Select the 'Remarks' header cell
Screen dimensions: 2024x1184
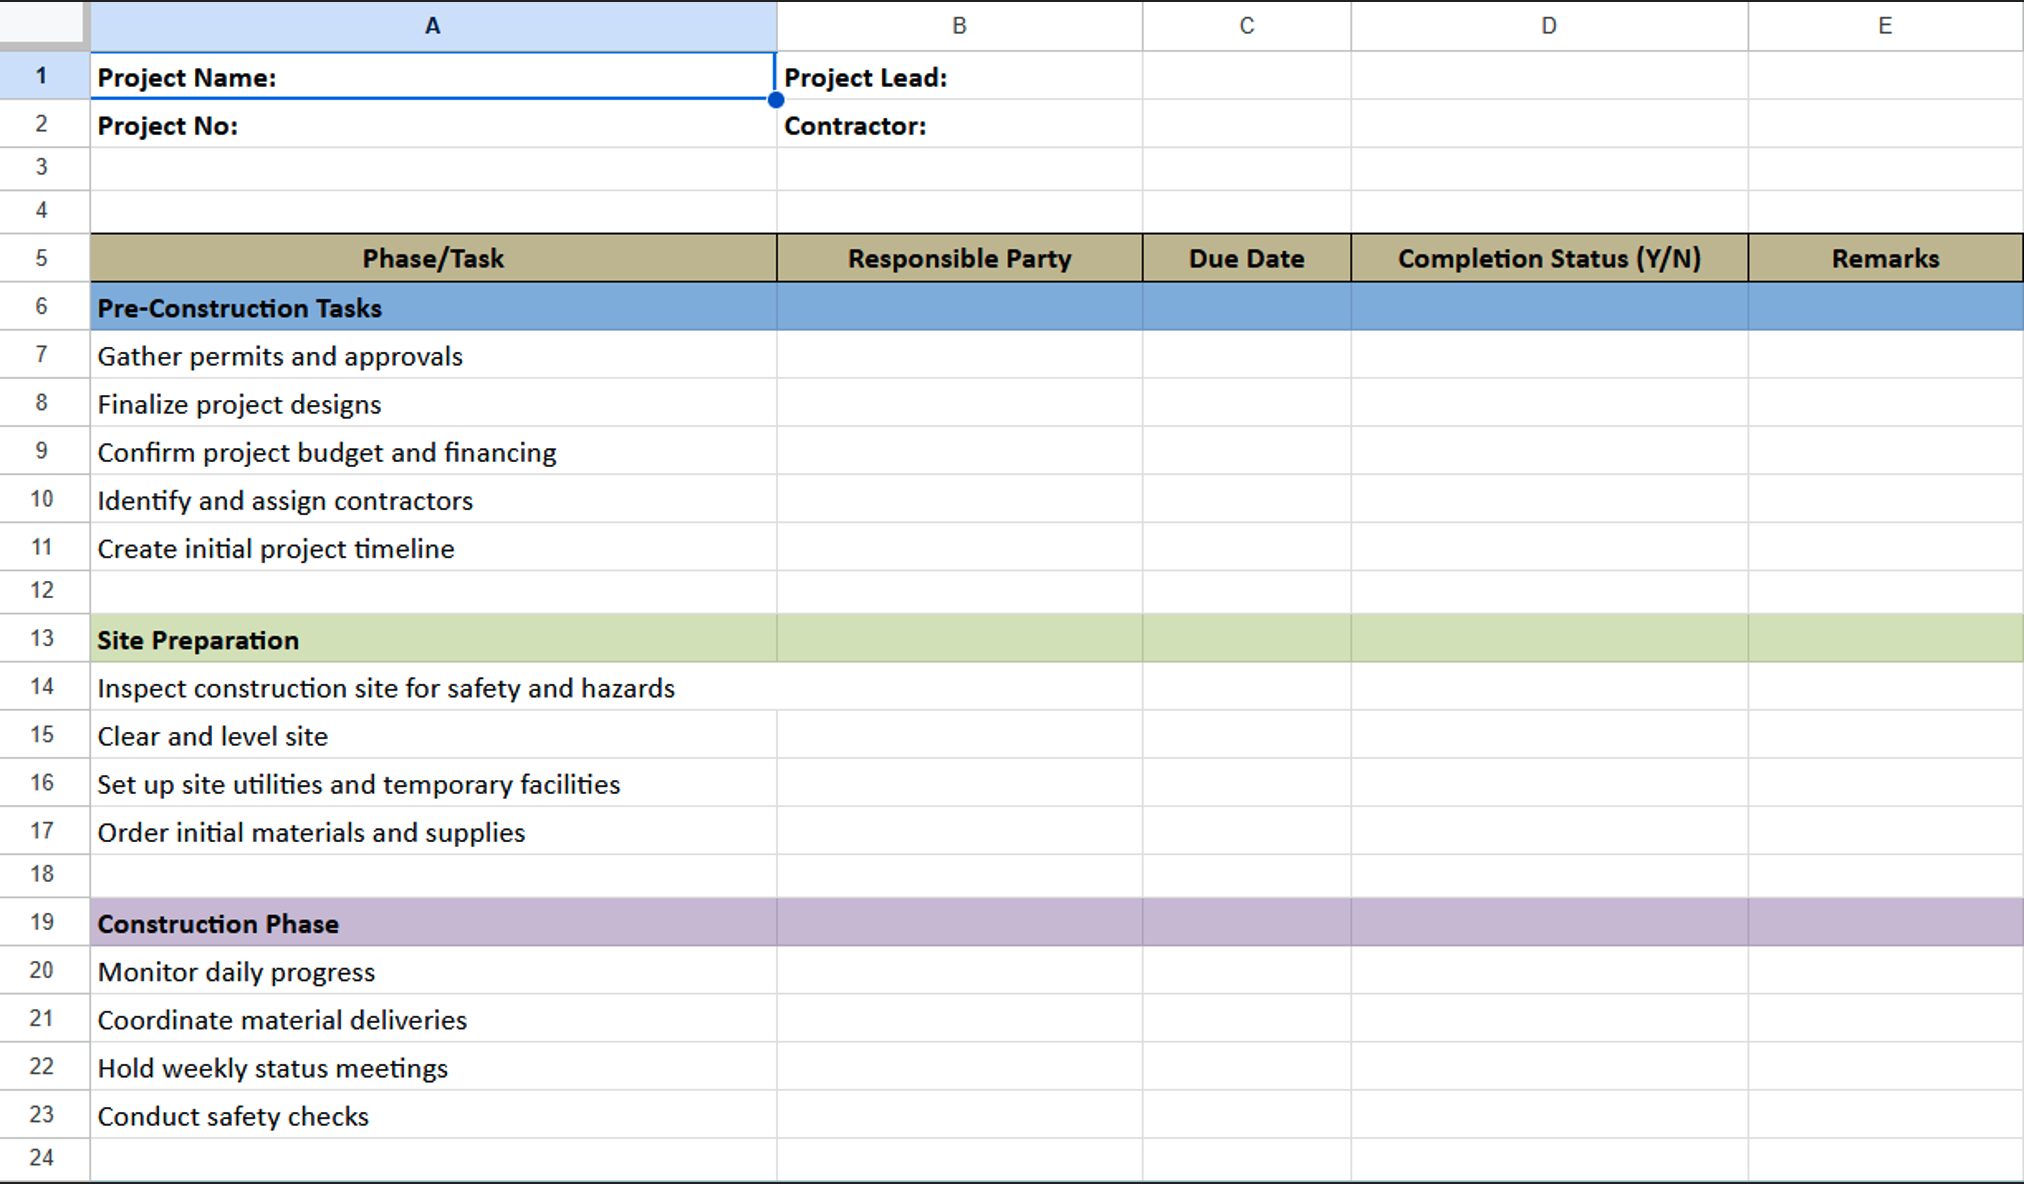pos(1885,258)
